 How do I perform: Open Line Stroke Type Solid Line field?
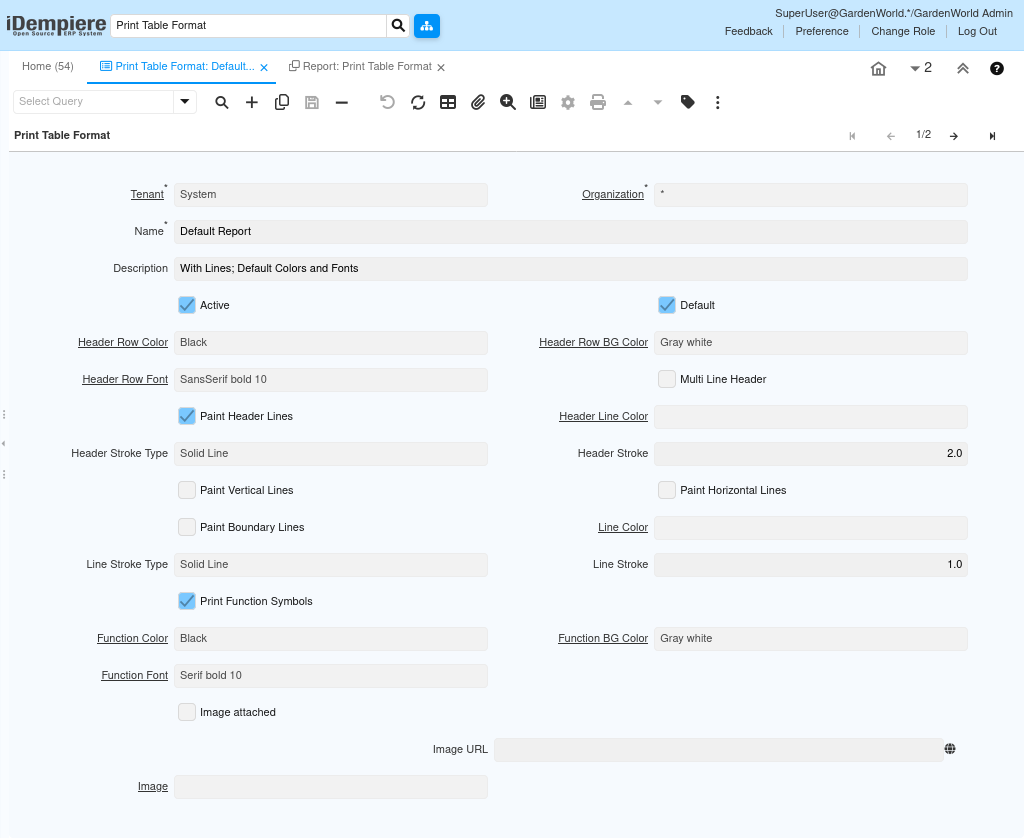tap(330, 565)
